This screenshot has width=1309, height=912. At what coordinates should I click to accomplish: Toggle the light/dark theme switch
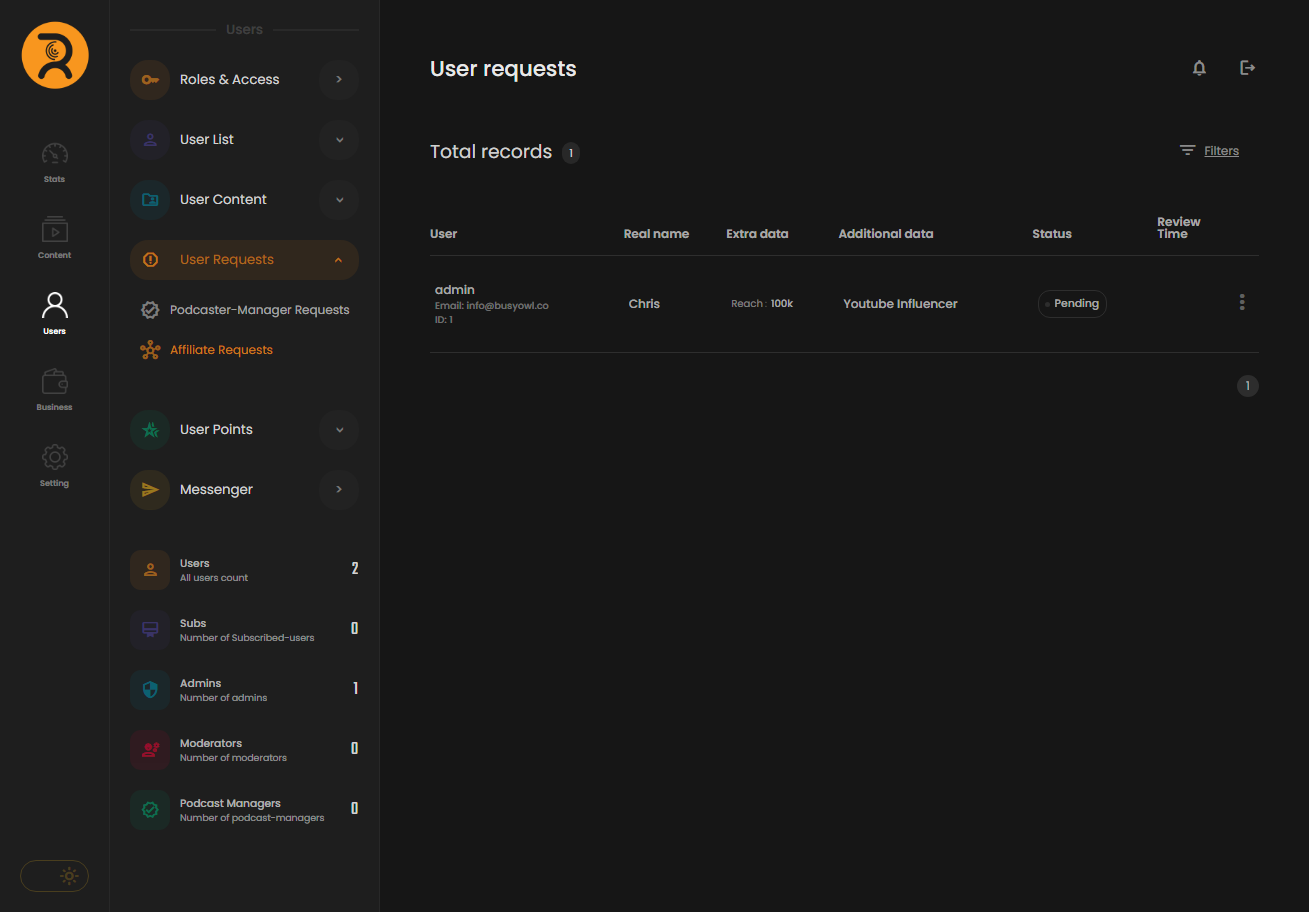[55, 876]
